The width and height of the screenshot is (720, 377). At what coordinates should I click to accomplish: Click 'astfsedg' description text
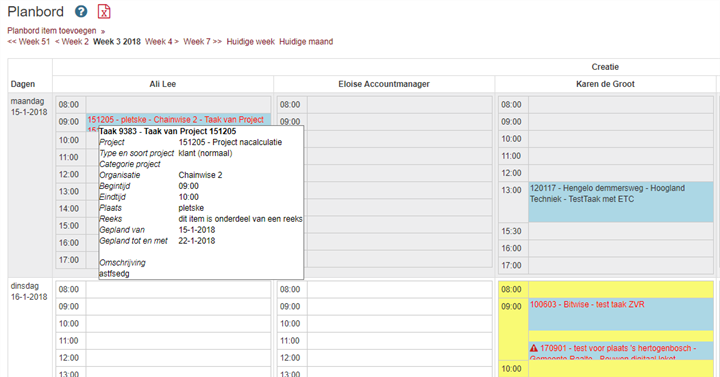pyautogui.click(x=114, y=274)
